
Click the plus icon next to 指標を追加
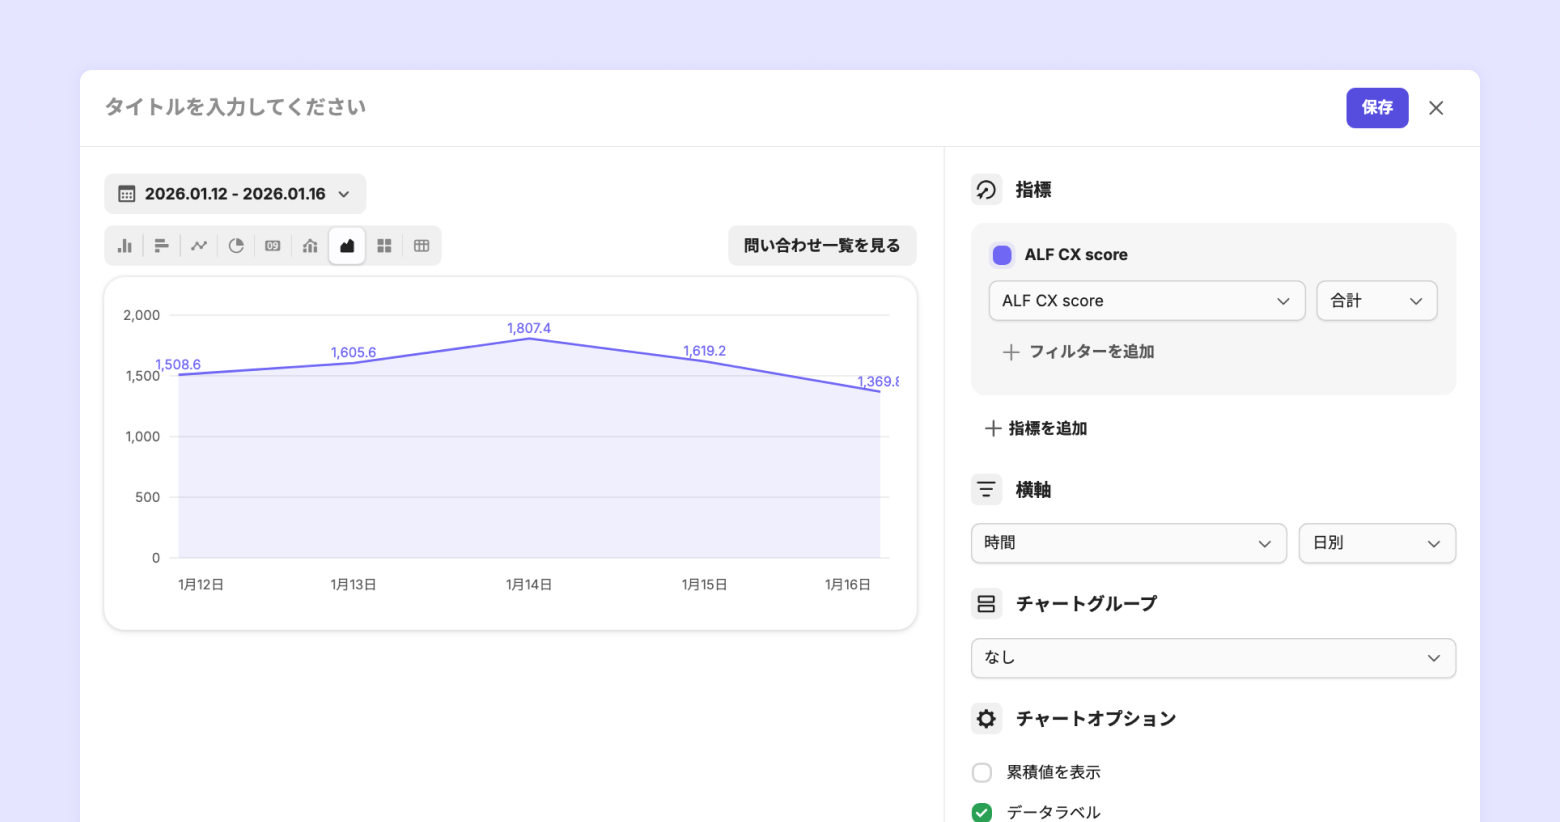[x=993, y=428]
